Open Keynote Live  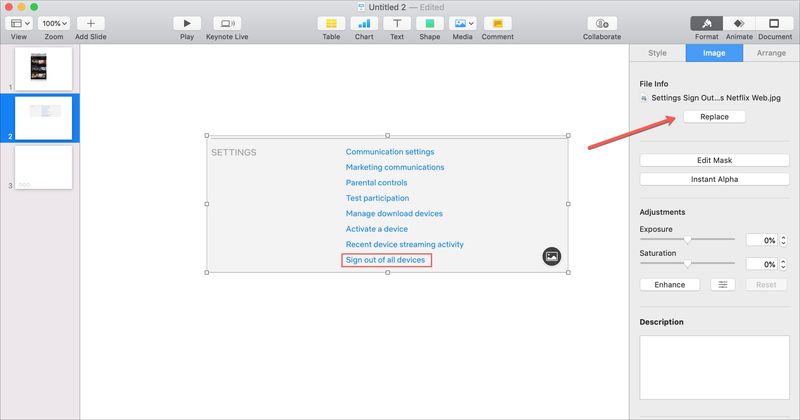[227, 23]
